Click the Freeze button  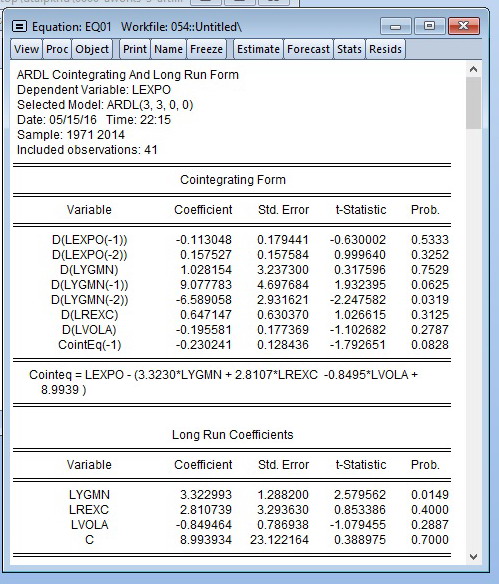click(x=206, y=49)
